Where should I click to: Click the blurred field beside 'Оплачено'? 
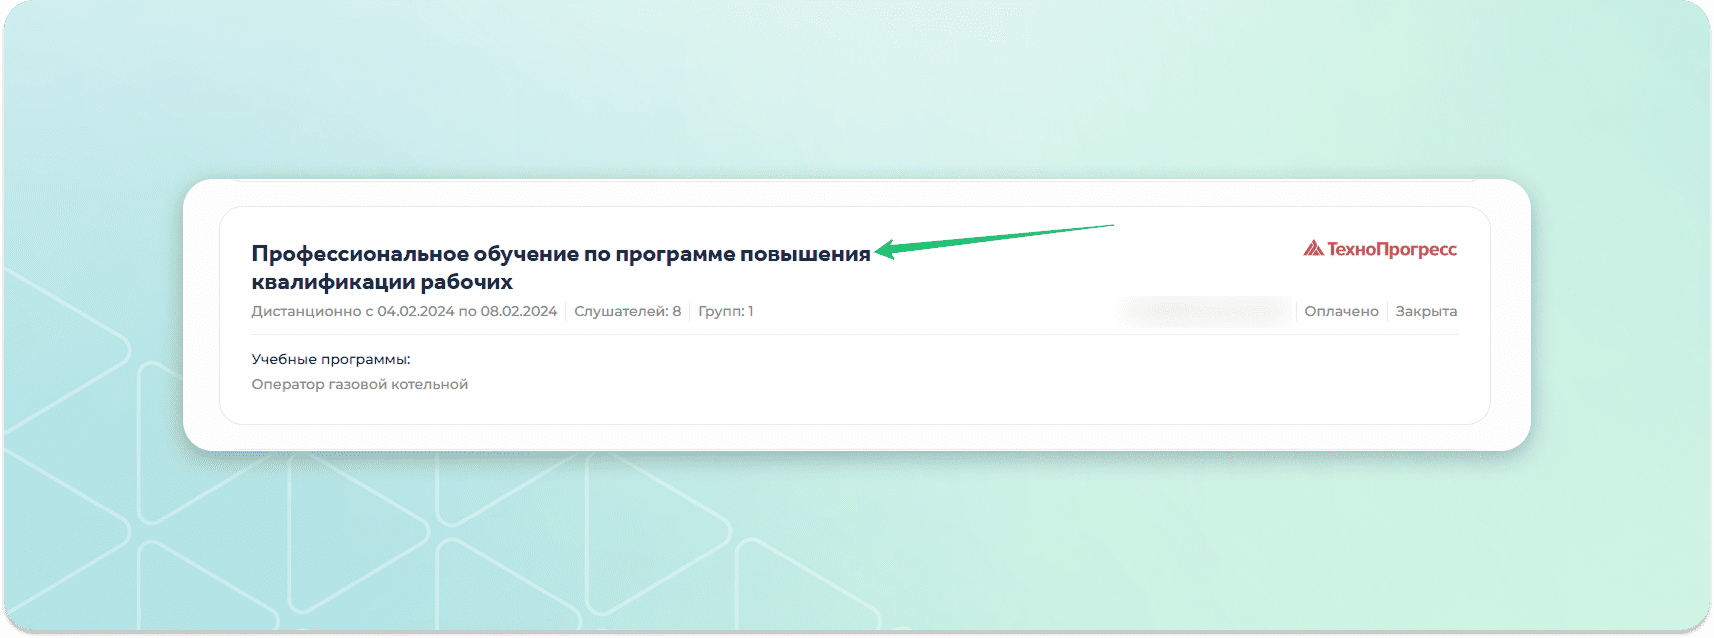[1204, 311]
